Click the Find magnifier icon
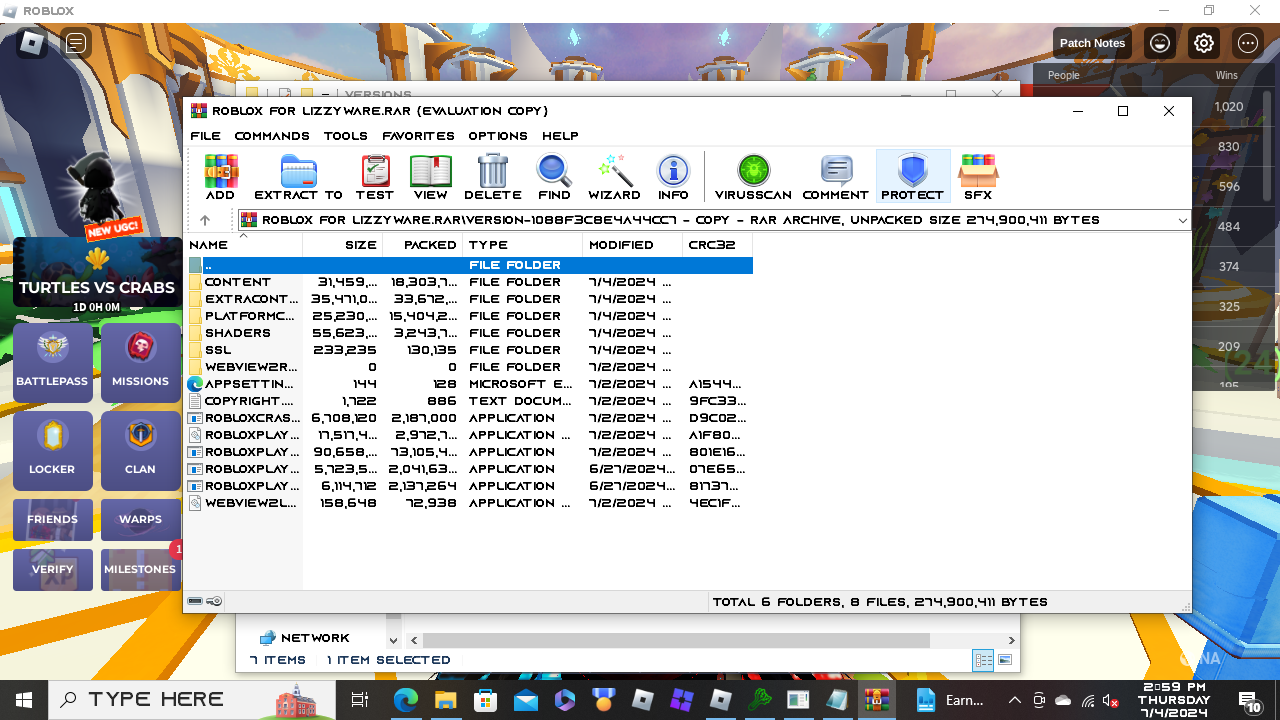Screen dimensions: 1280x720 554,177
